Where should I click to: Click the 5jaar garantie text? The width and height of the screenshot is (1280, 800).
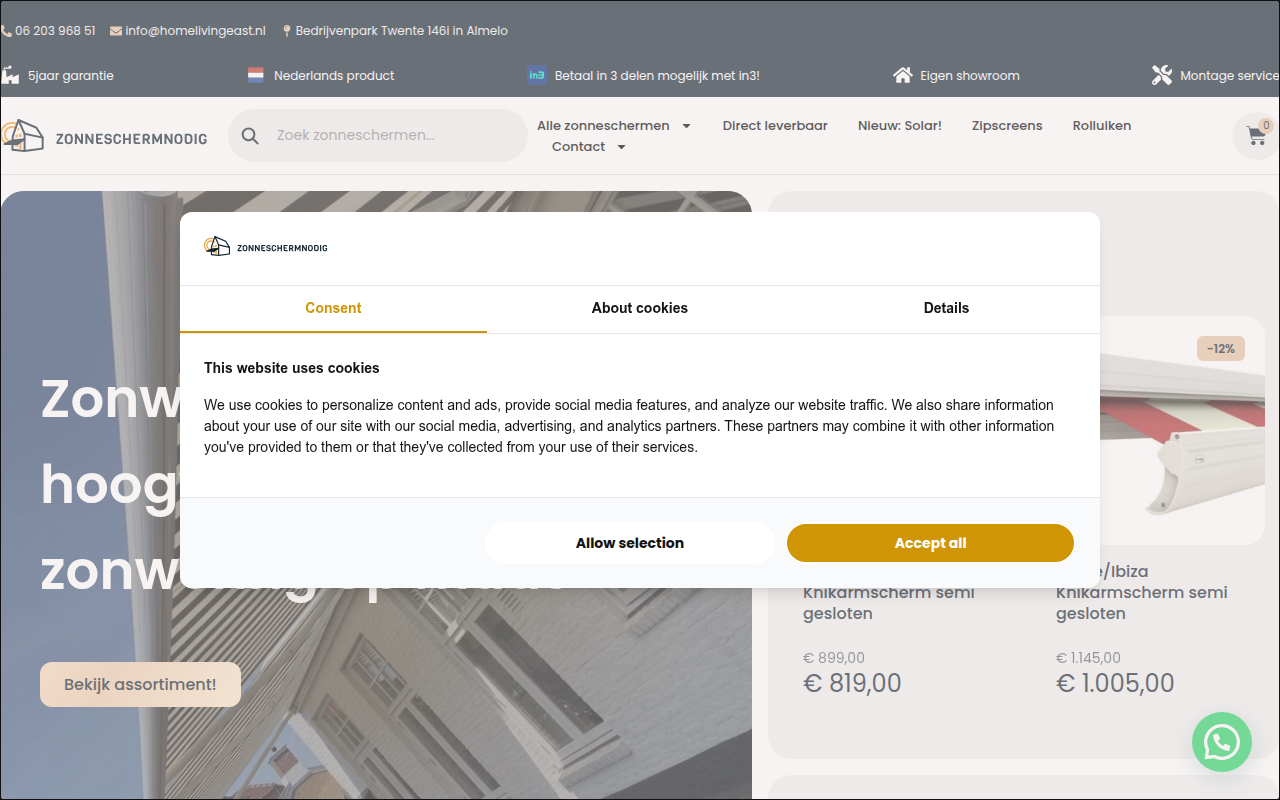(x=71, y=76)
